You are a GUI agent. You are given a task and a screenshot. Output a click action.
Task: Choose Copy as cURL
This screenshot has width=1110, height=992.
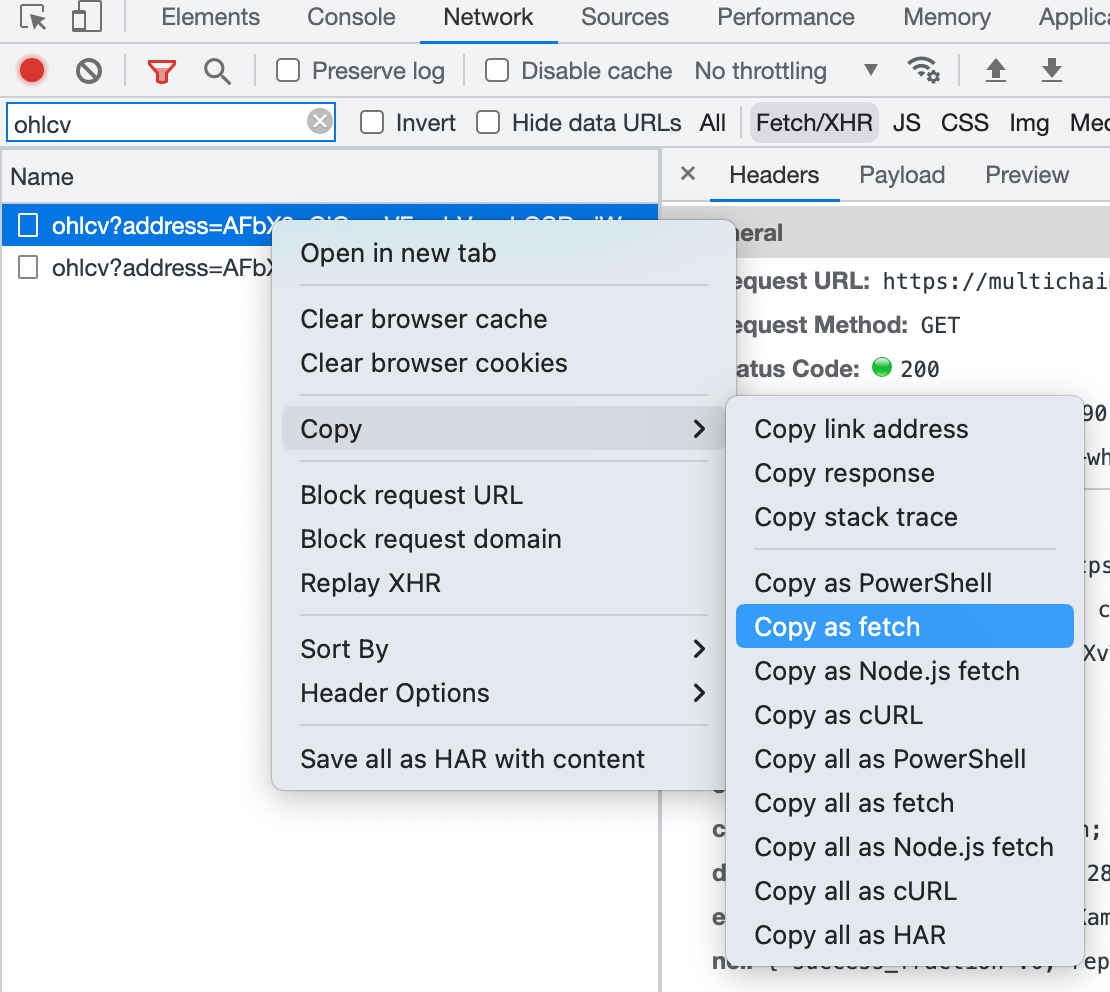pyautogui.click(x=838, y=715)
